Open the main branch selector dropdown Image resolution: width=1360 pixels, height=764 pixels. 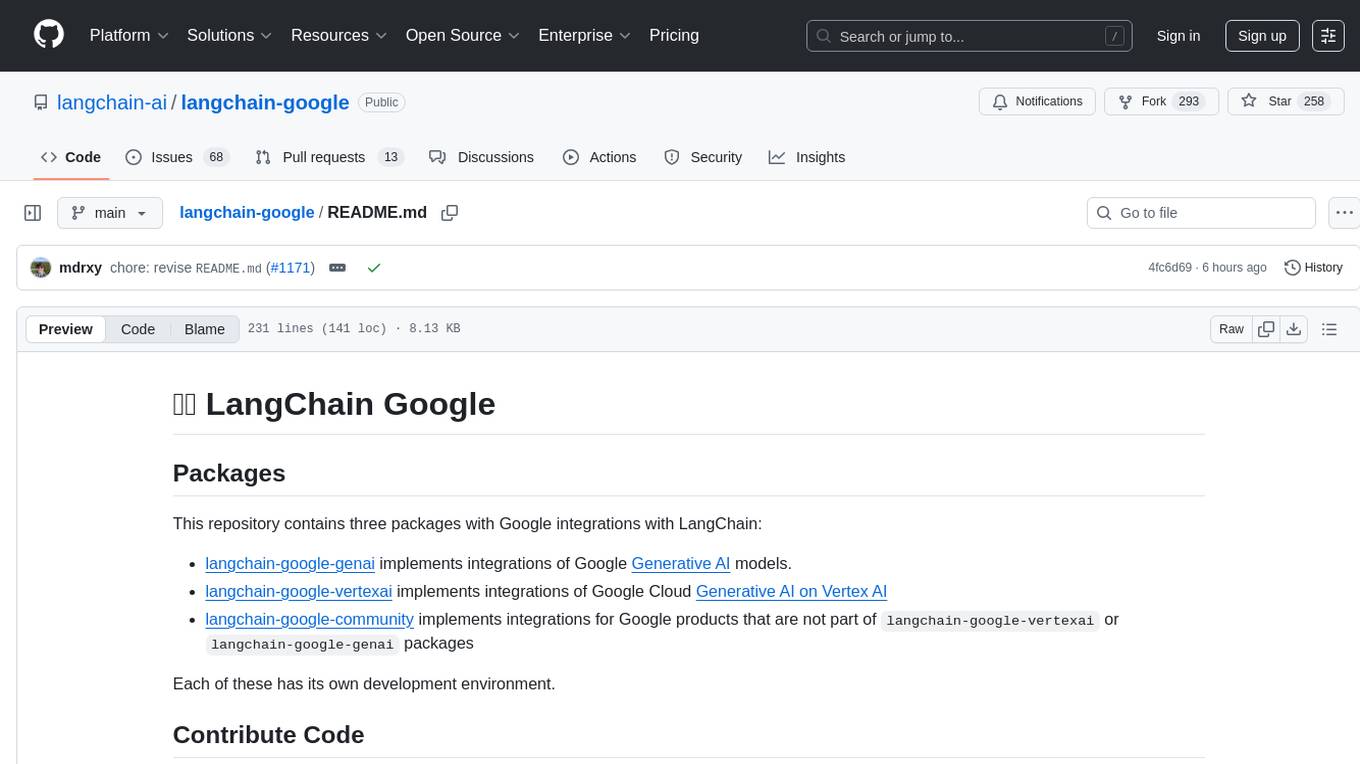(x=110, y=213)
